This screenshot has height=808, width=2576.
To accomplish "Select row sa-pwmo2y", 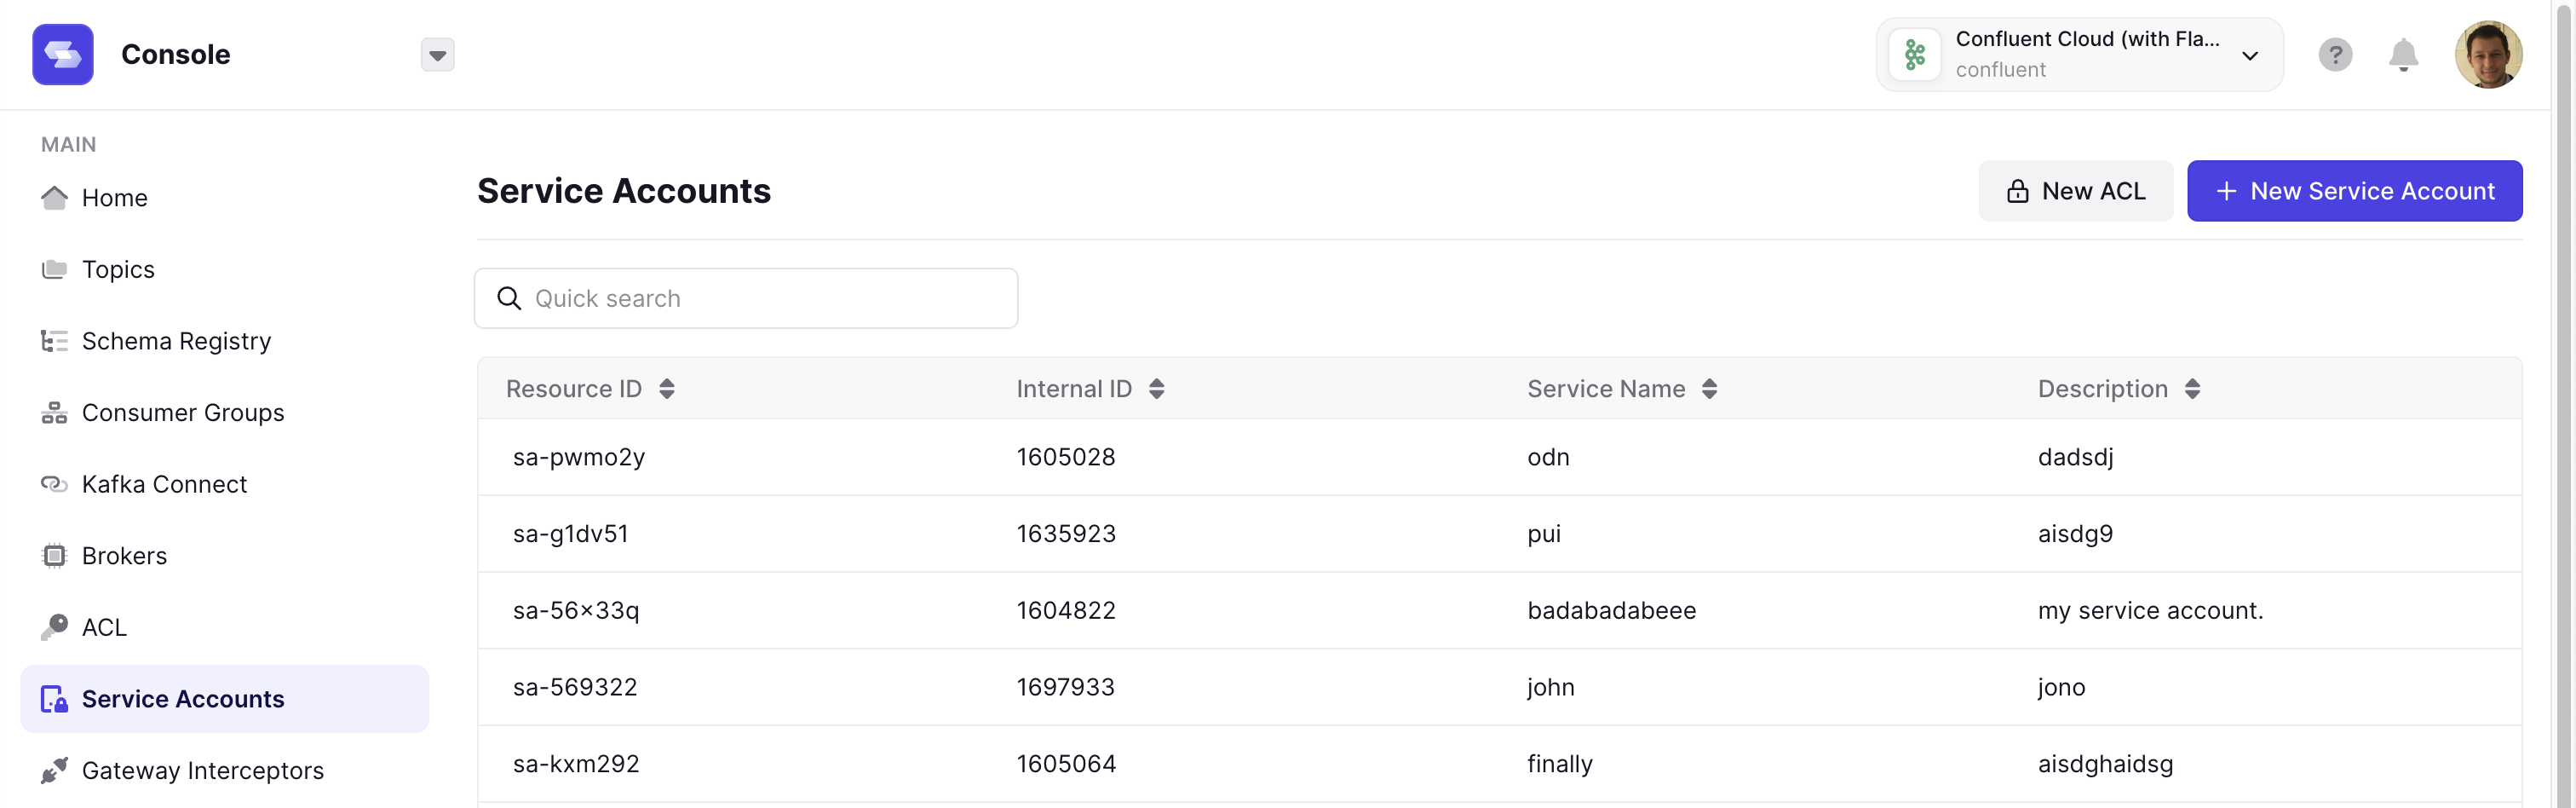I will 1499,457.
